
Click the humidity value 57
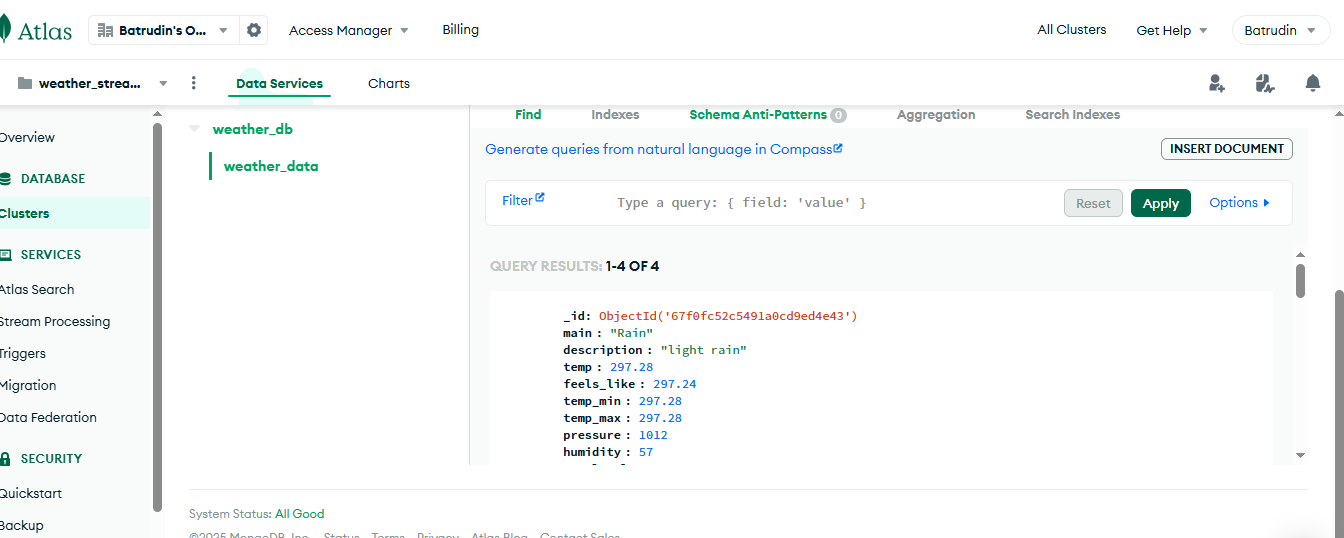pos(646,452)
